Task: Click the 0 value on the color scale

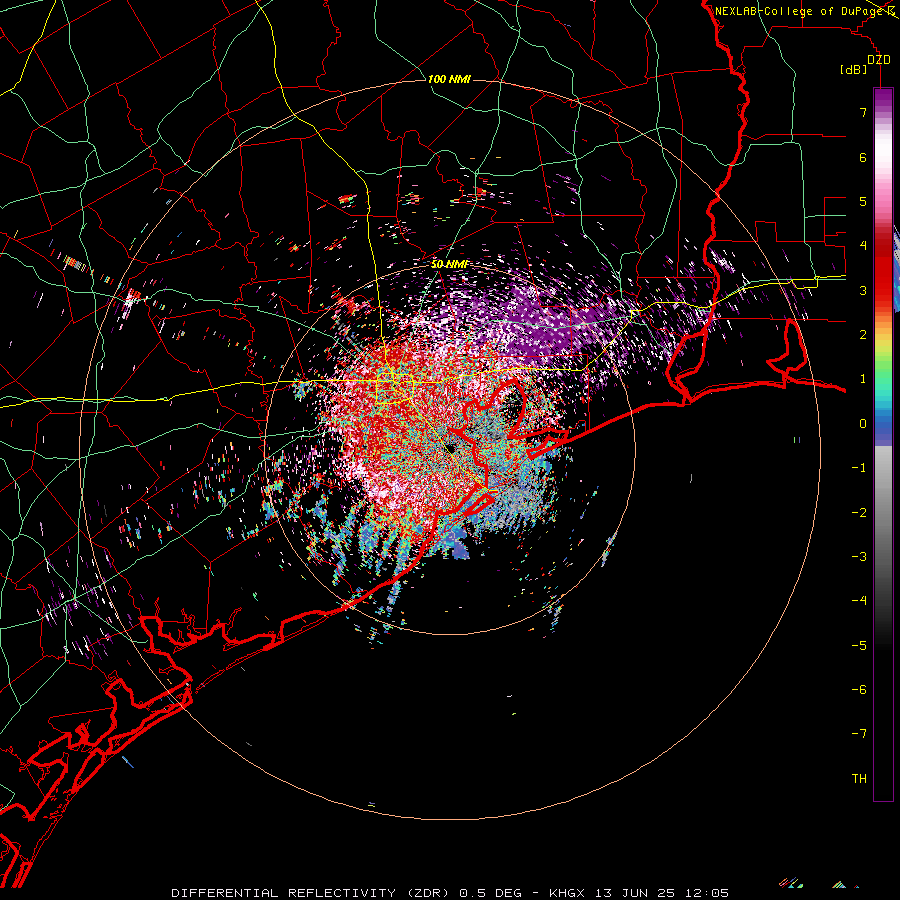Action: (x=863, y=424)
